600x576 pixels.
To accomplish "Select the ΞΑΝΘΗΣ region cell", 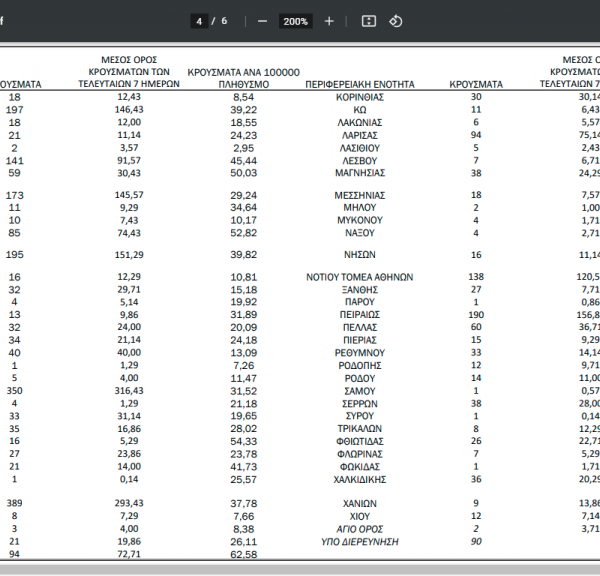I will [360, 290].
